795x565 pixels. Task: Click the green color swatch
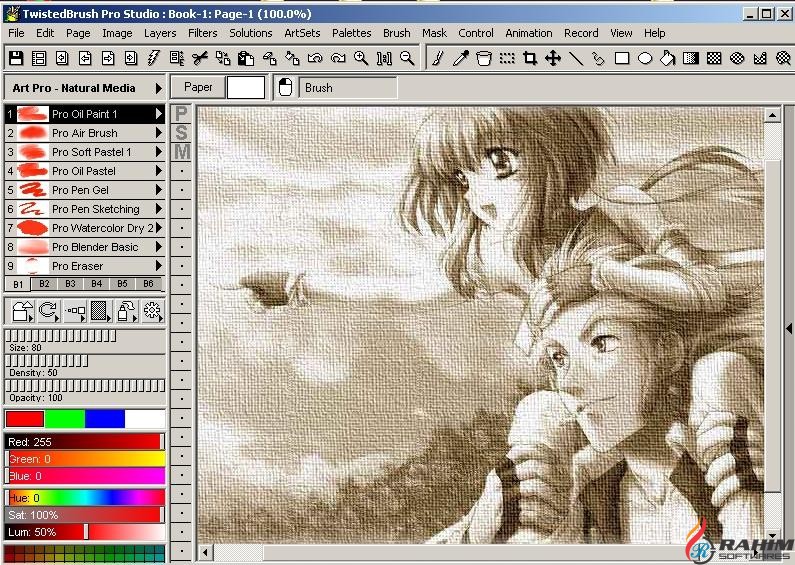point(65,419)
